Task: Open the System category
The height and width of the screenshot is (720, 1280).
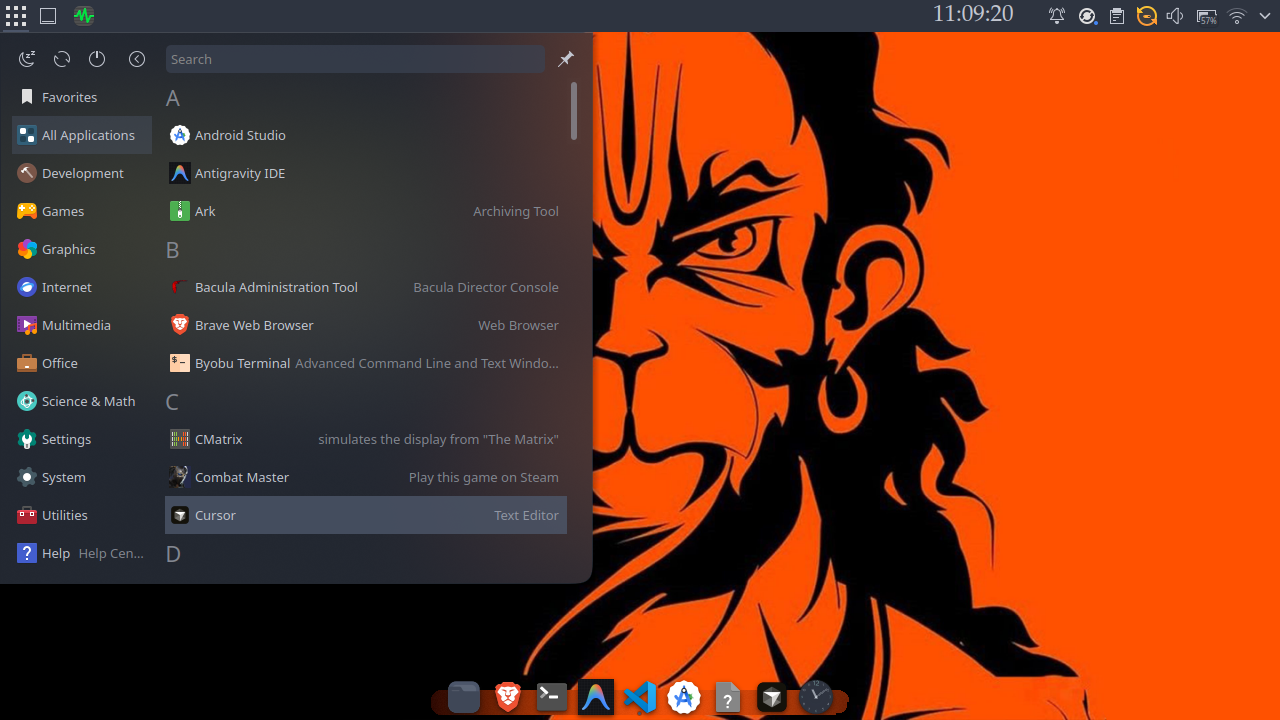Action: point(82,477)
